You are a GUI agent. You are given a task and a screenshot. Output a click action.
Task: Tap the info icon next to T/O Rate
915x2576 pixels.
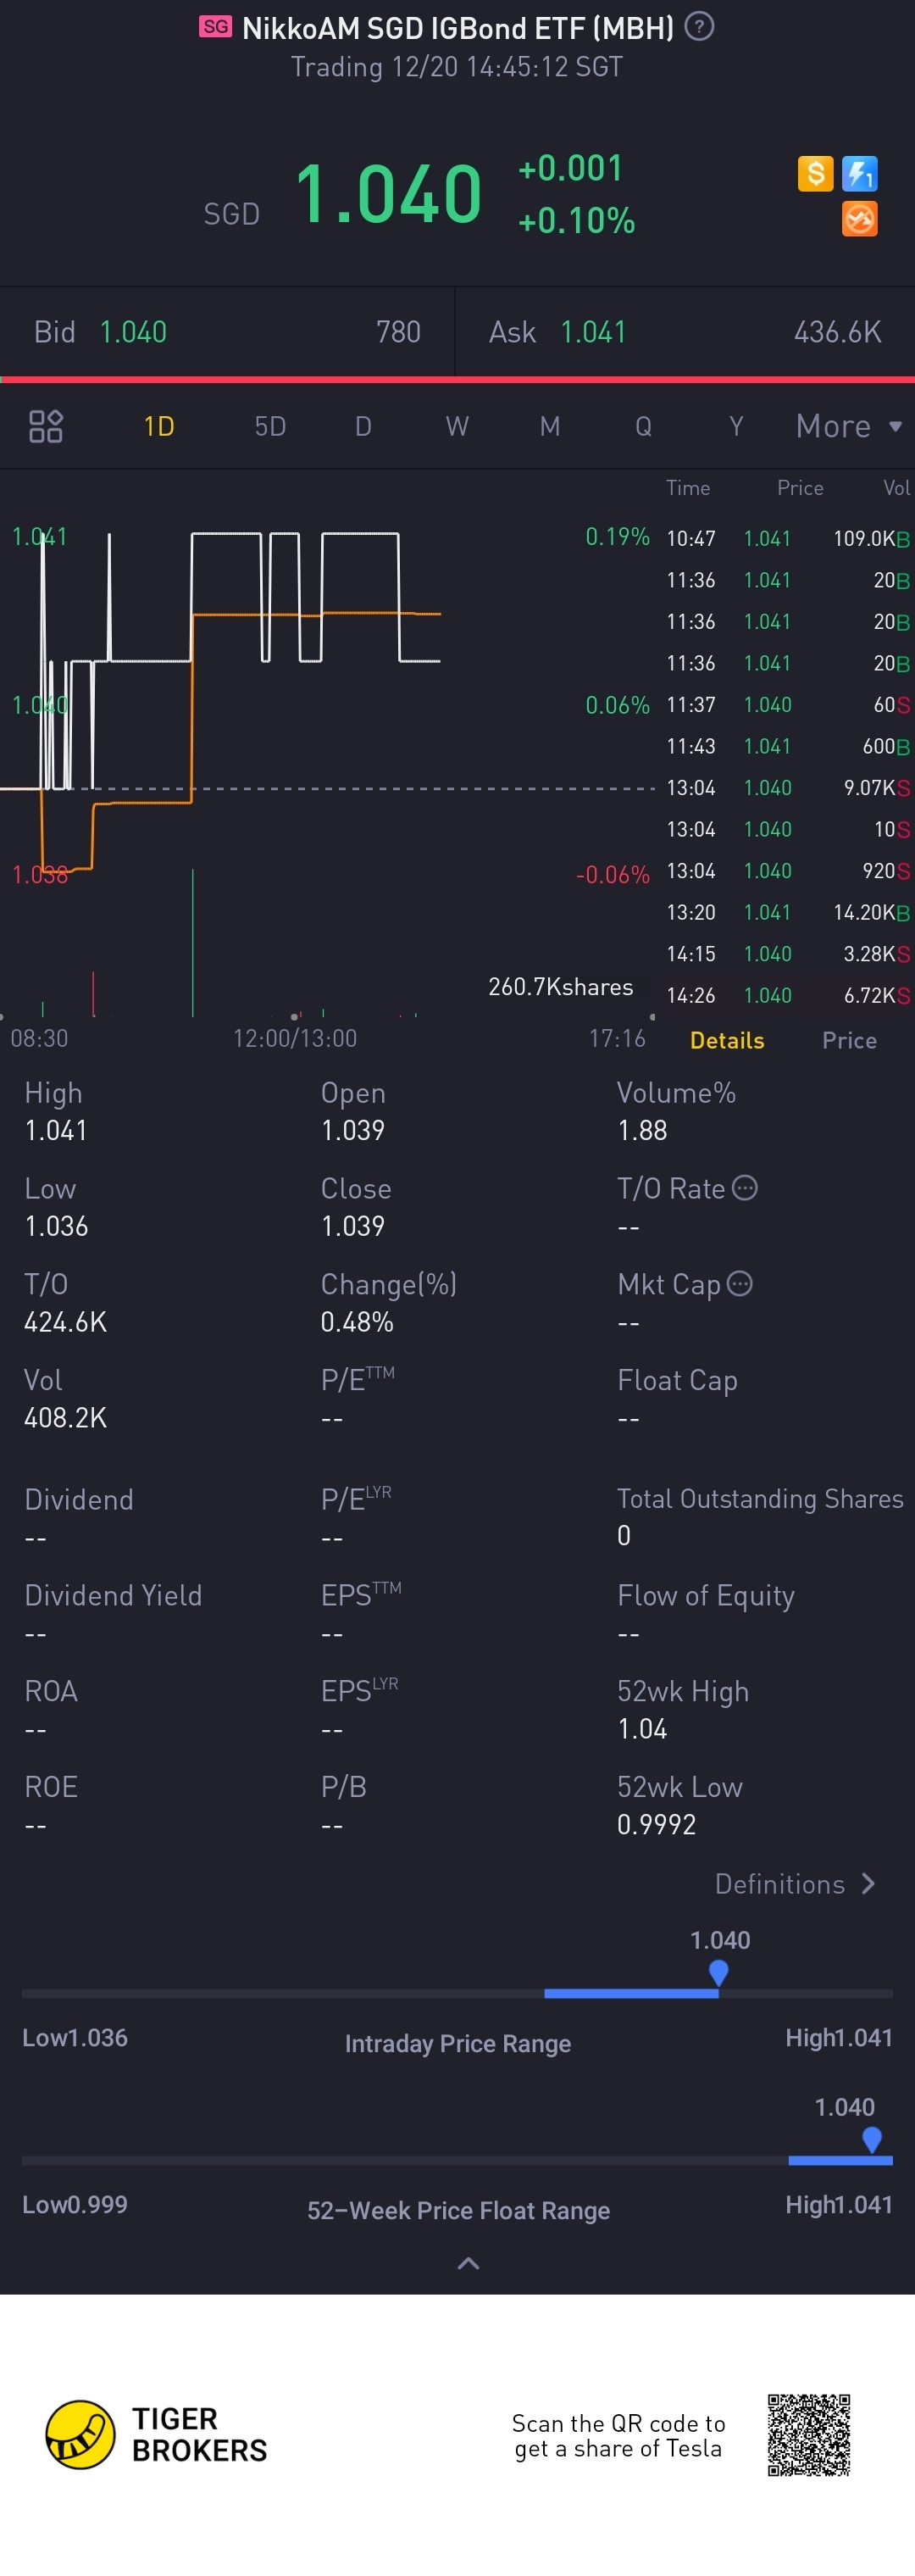point(745,1188)
